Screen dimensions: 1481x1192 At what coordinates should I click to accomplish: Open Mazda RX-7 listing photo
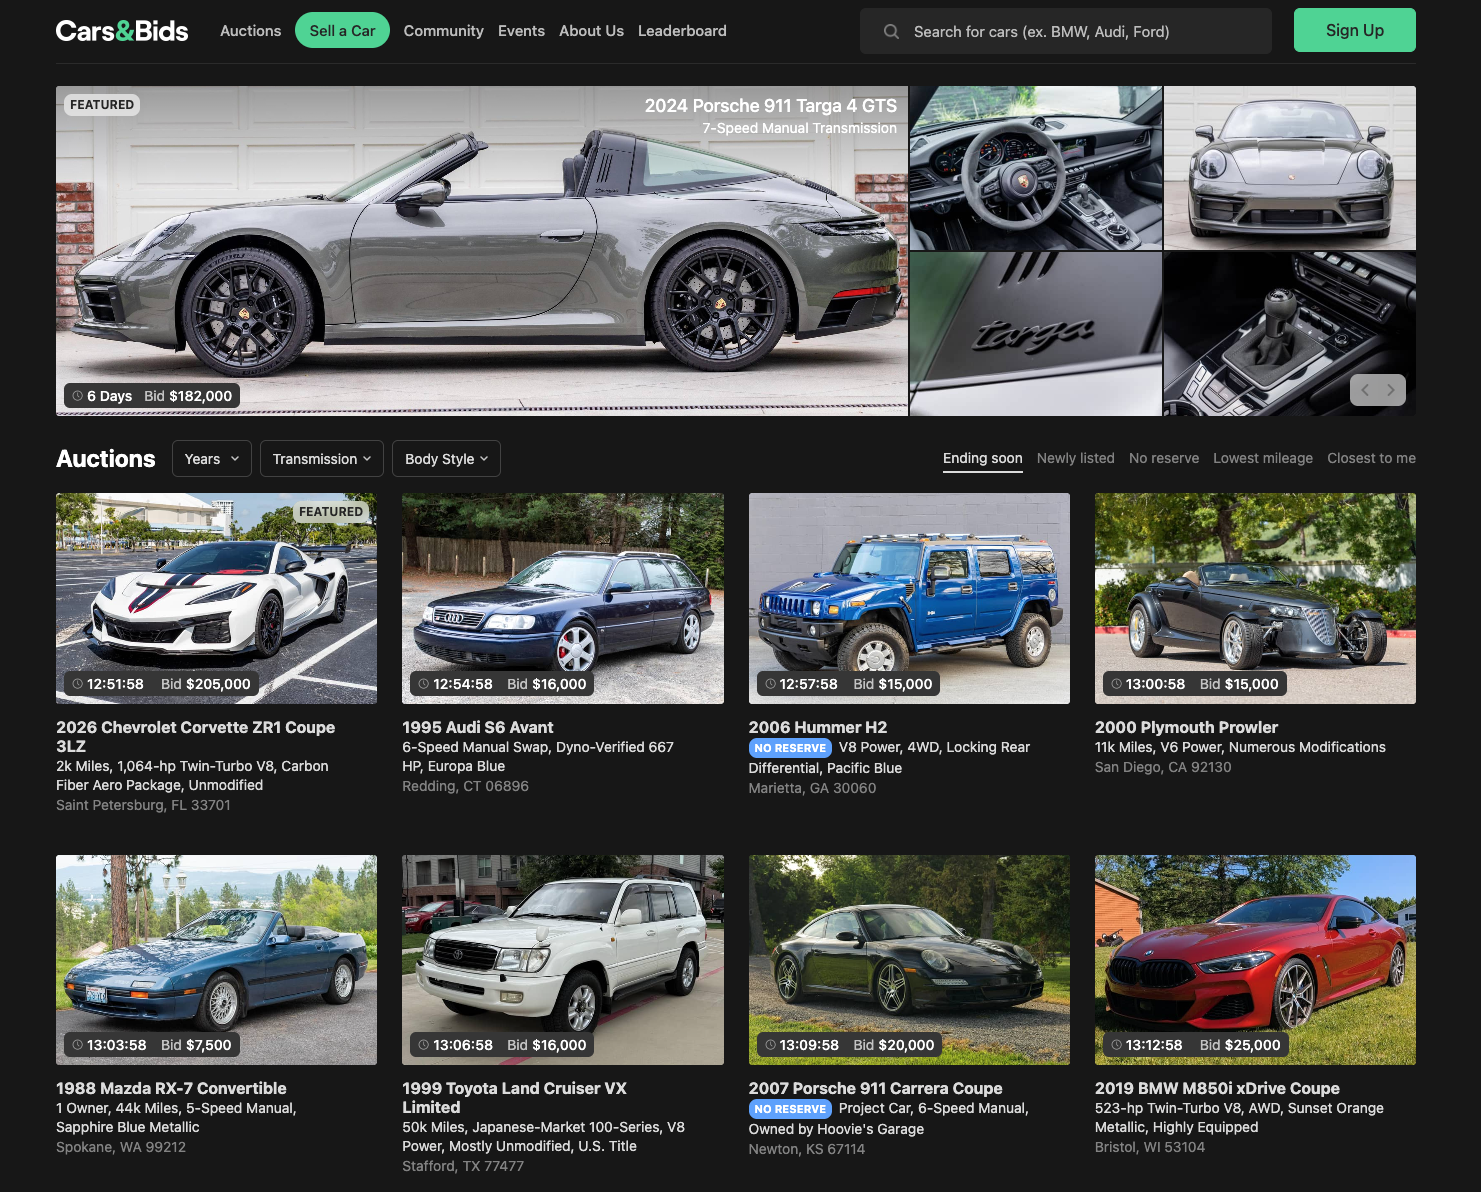[216, 960]
